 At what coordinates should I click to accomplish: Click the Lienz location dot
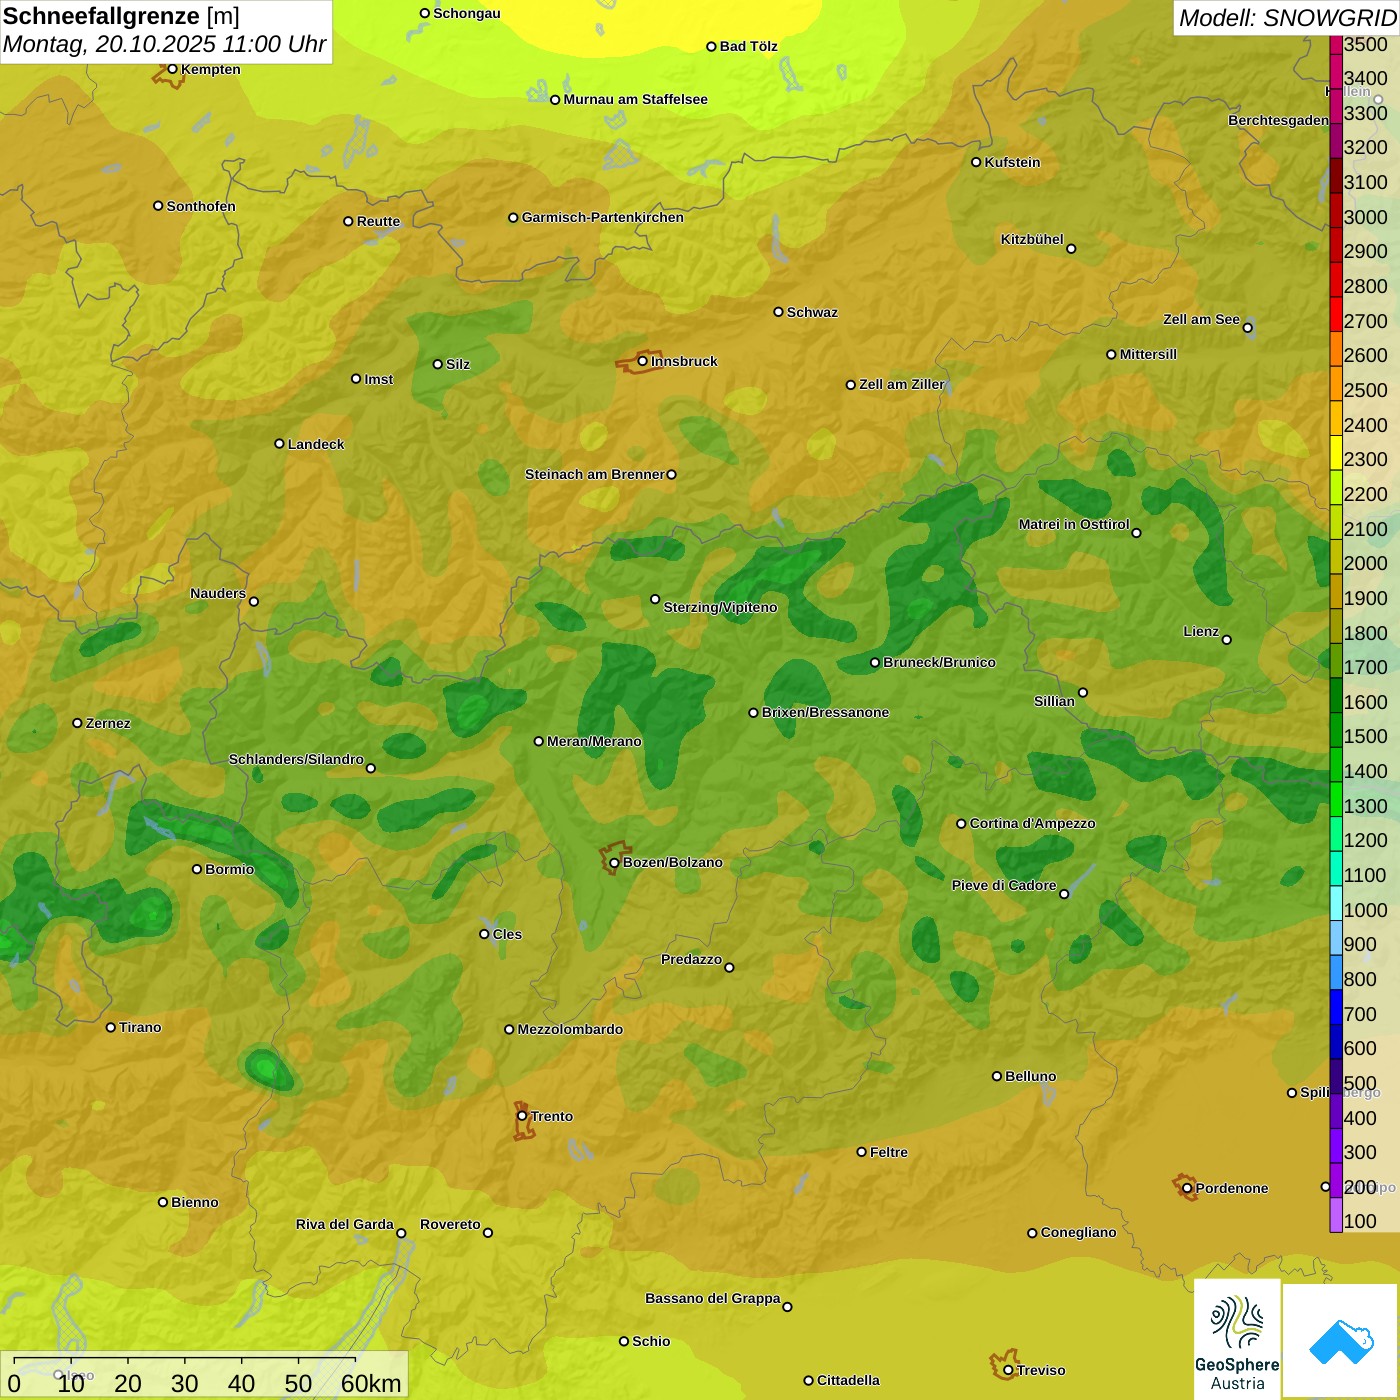(1227, 640)
